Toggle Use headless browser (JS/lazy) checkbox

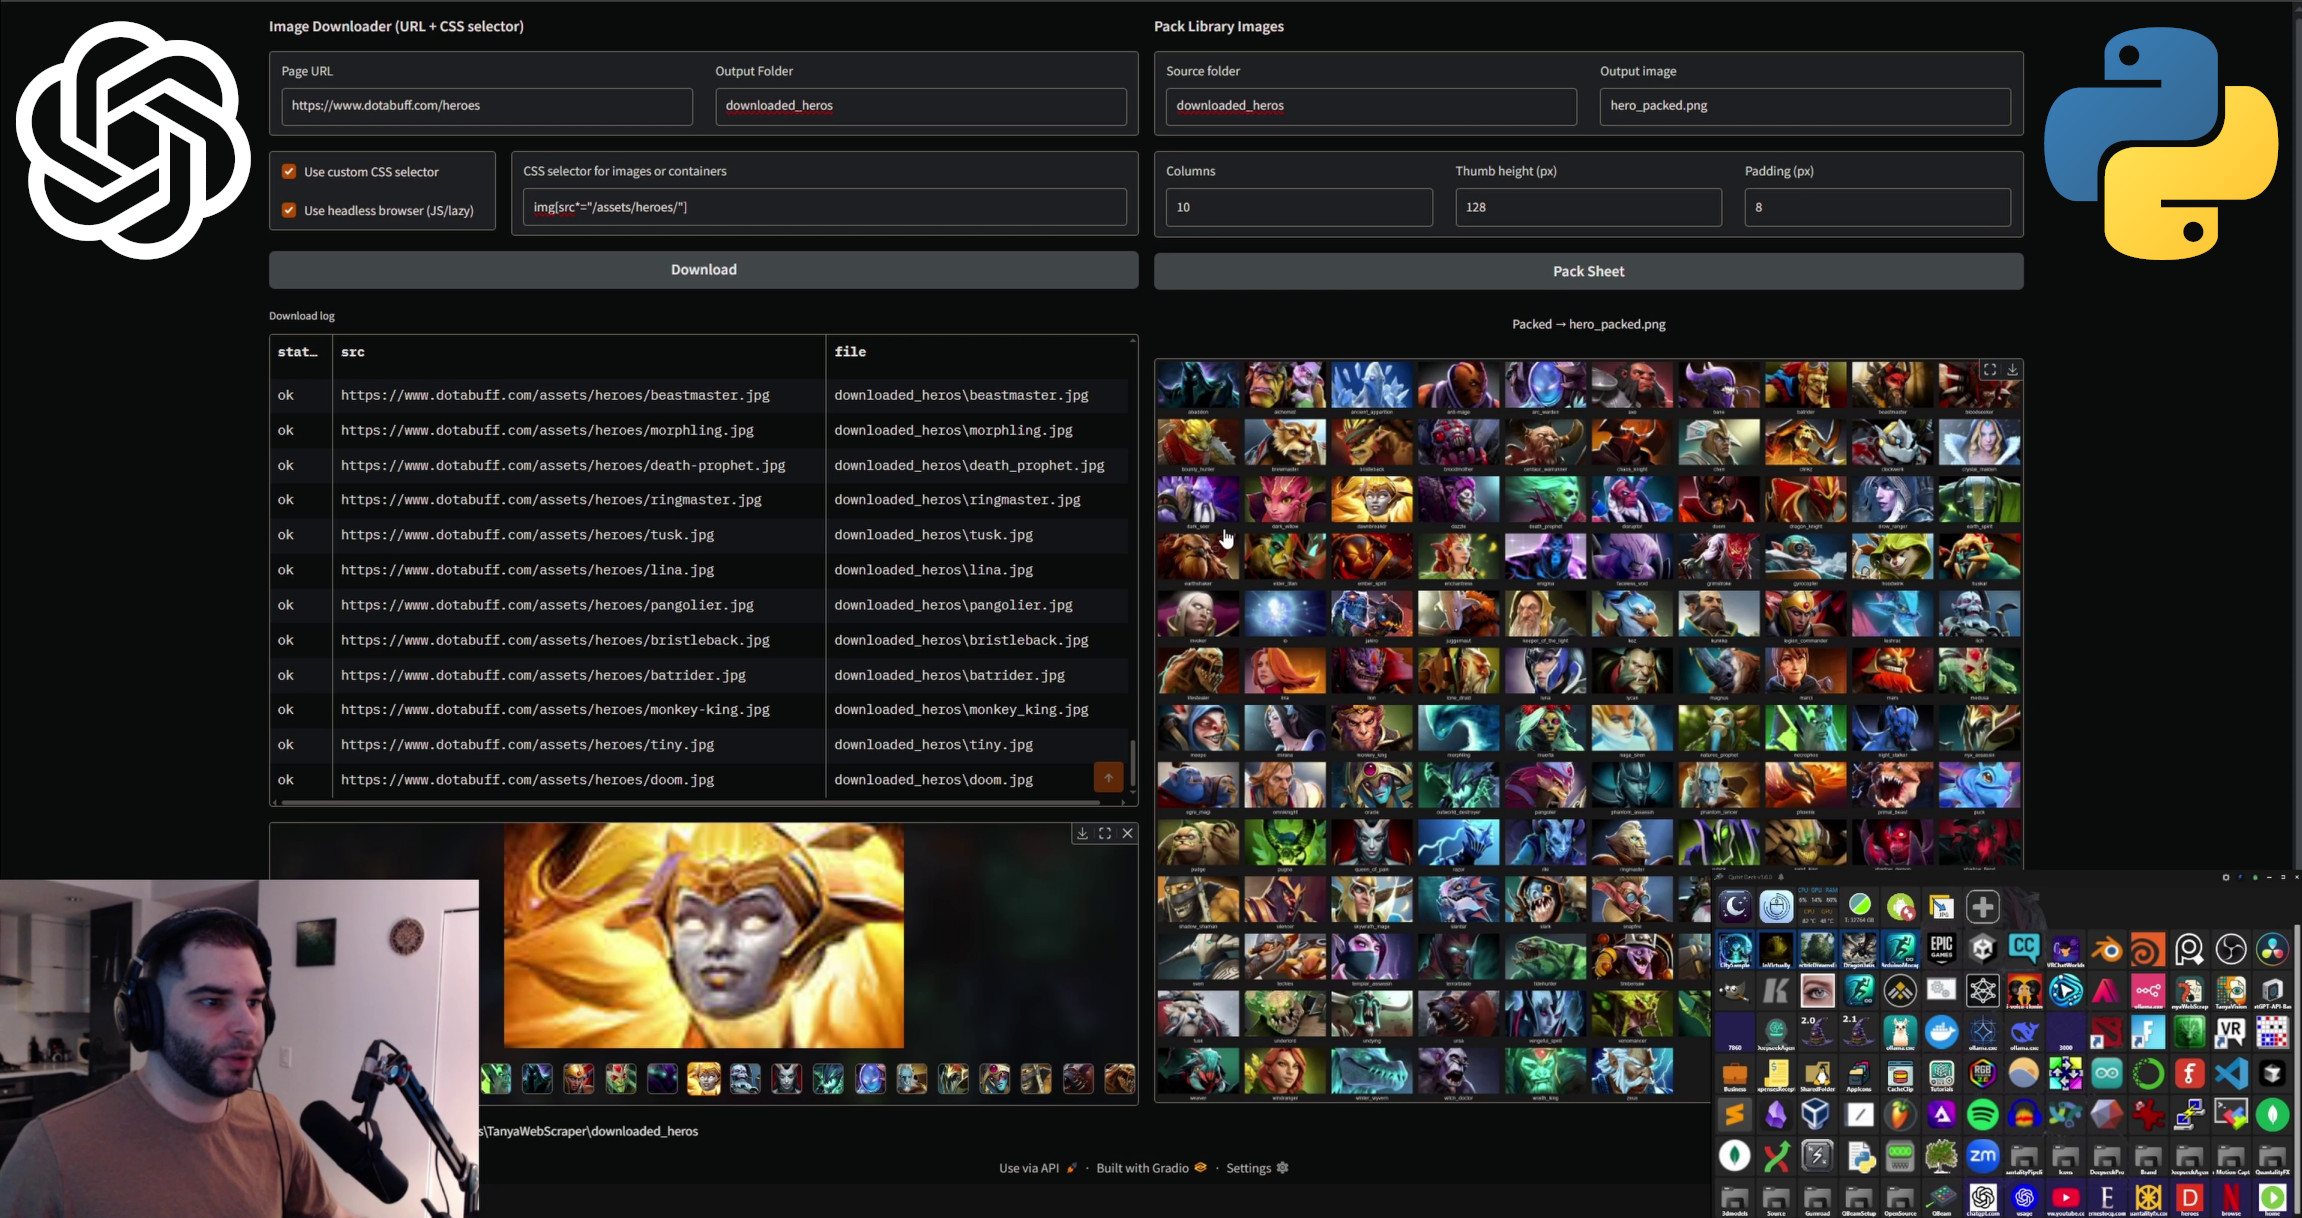[x=289, y=210]
